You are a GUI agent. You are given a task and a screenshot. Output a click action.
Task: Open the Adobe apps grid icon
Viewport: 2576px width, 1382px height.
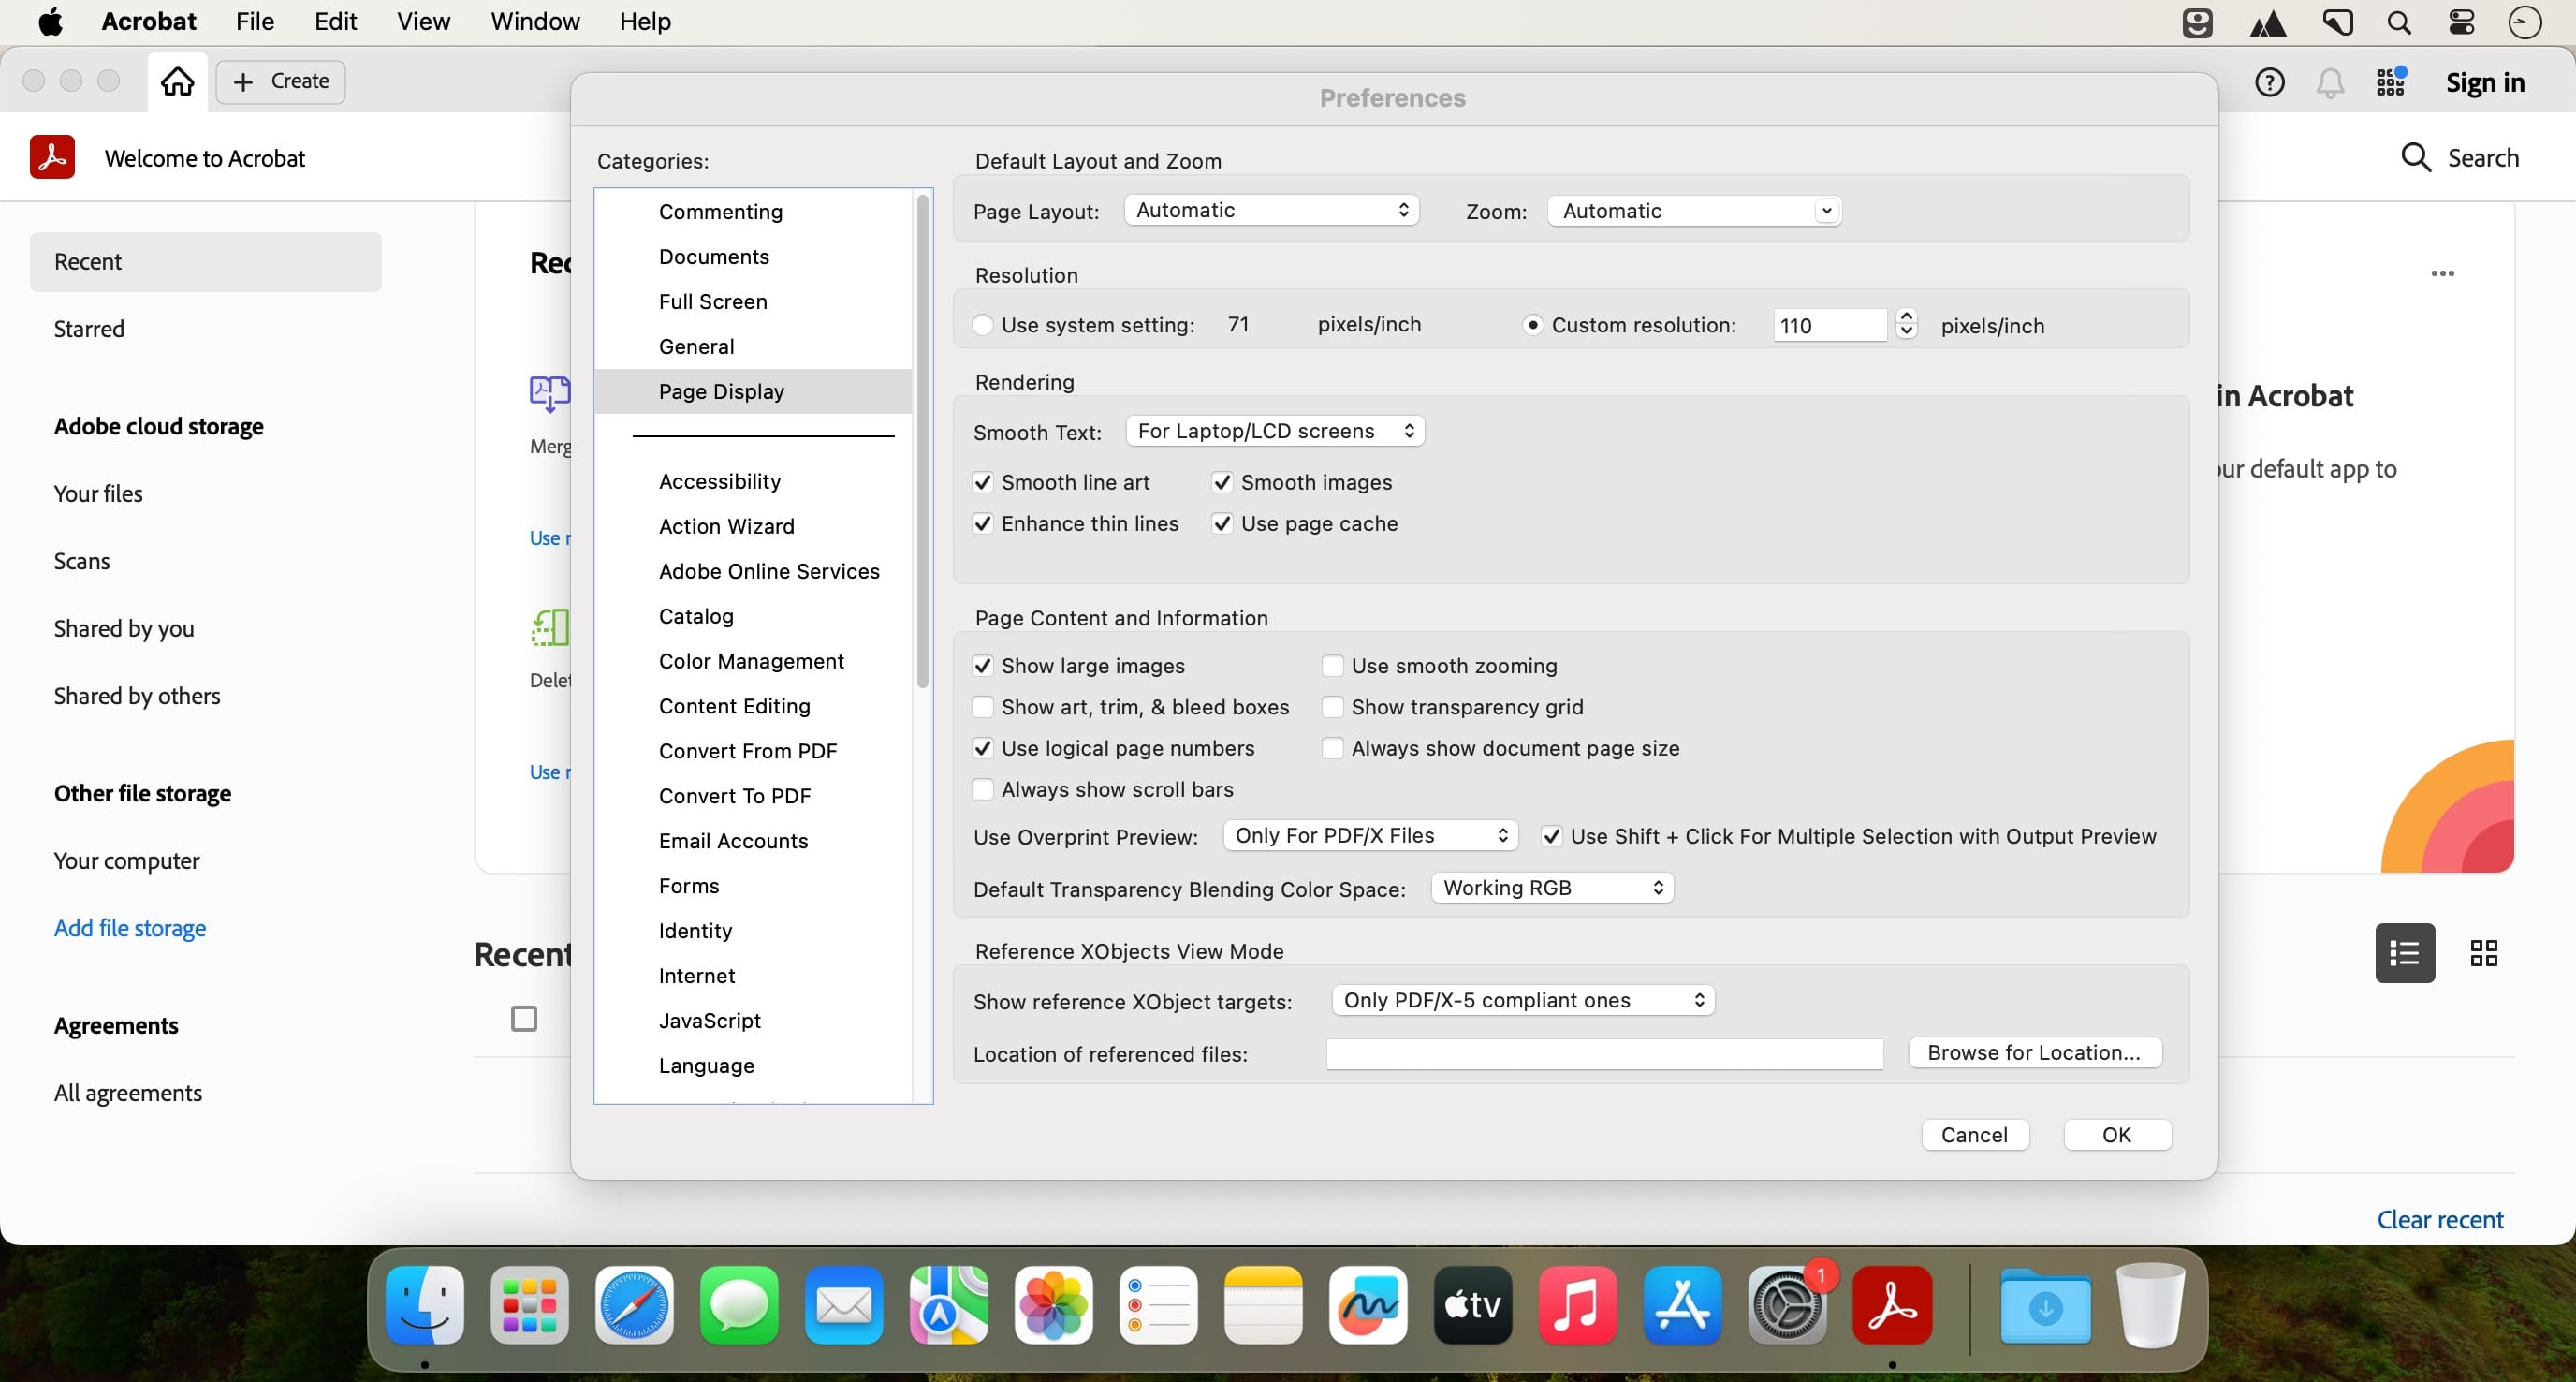click(2391, 82)
